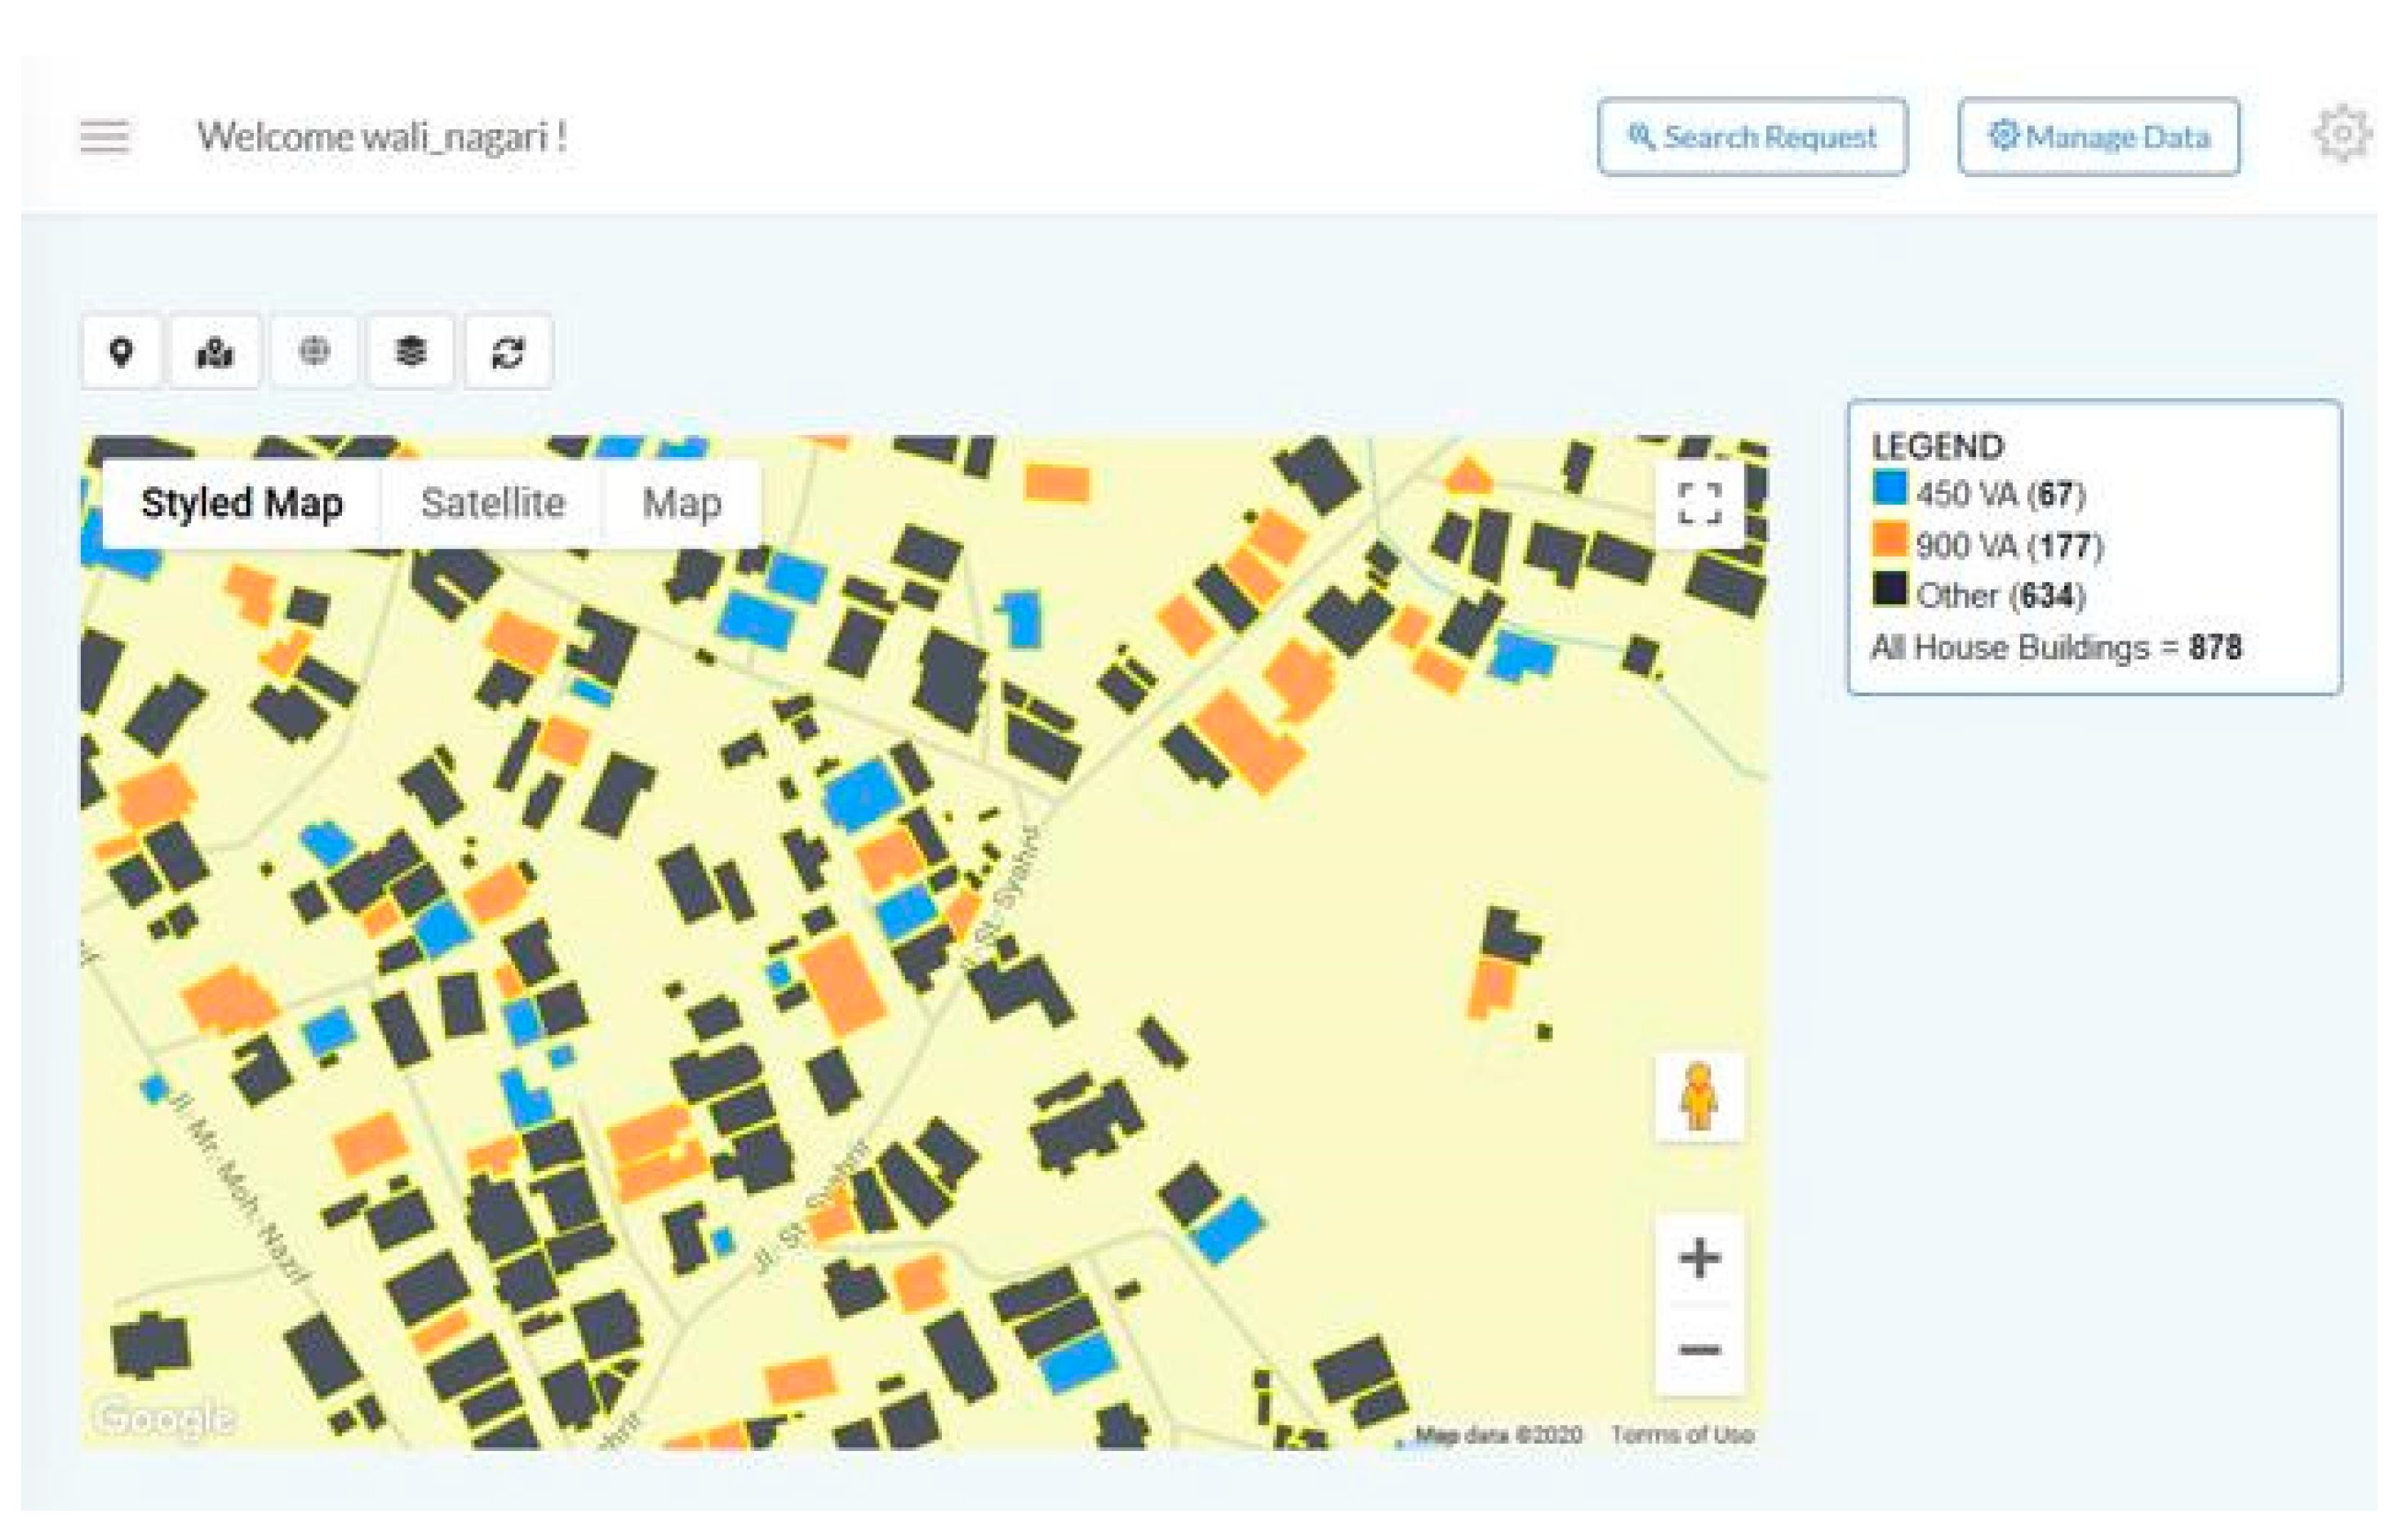Click the map marked area tool
Viewport: 2407px width, 1540px height.
pos(215,352)
